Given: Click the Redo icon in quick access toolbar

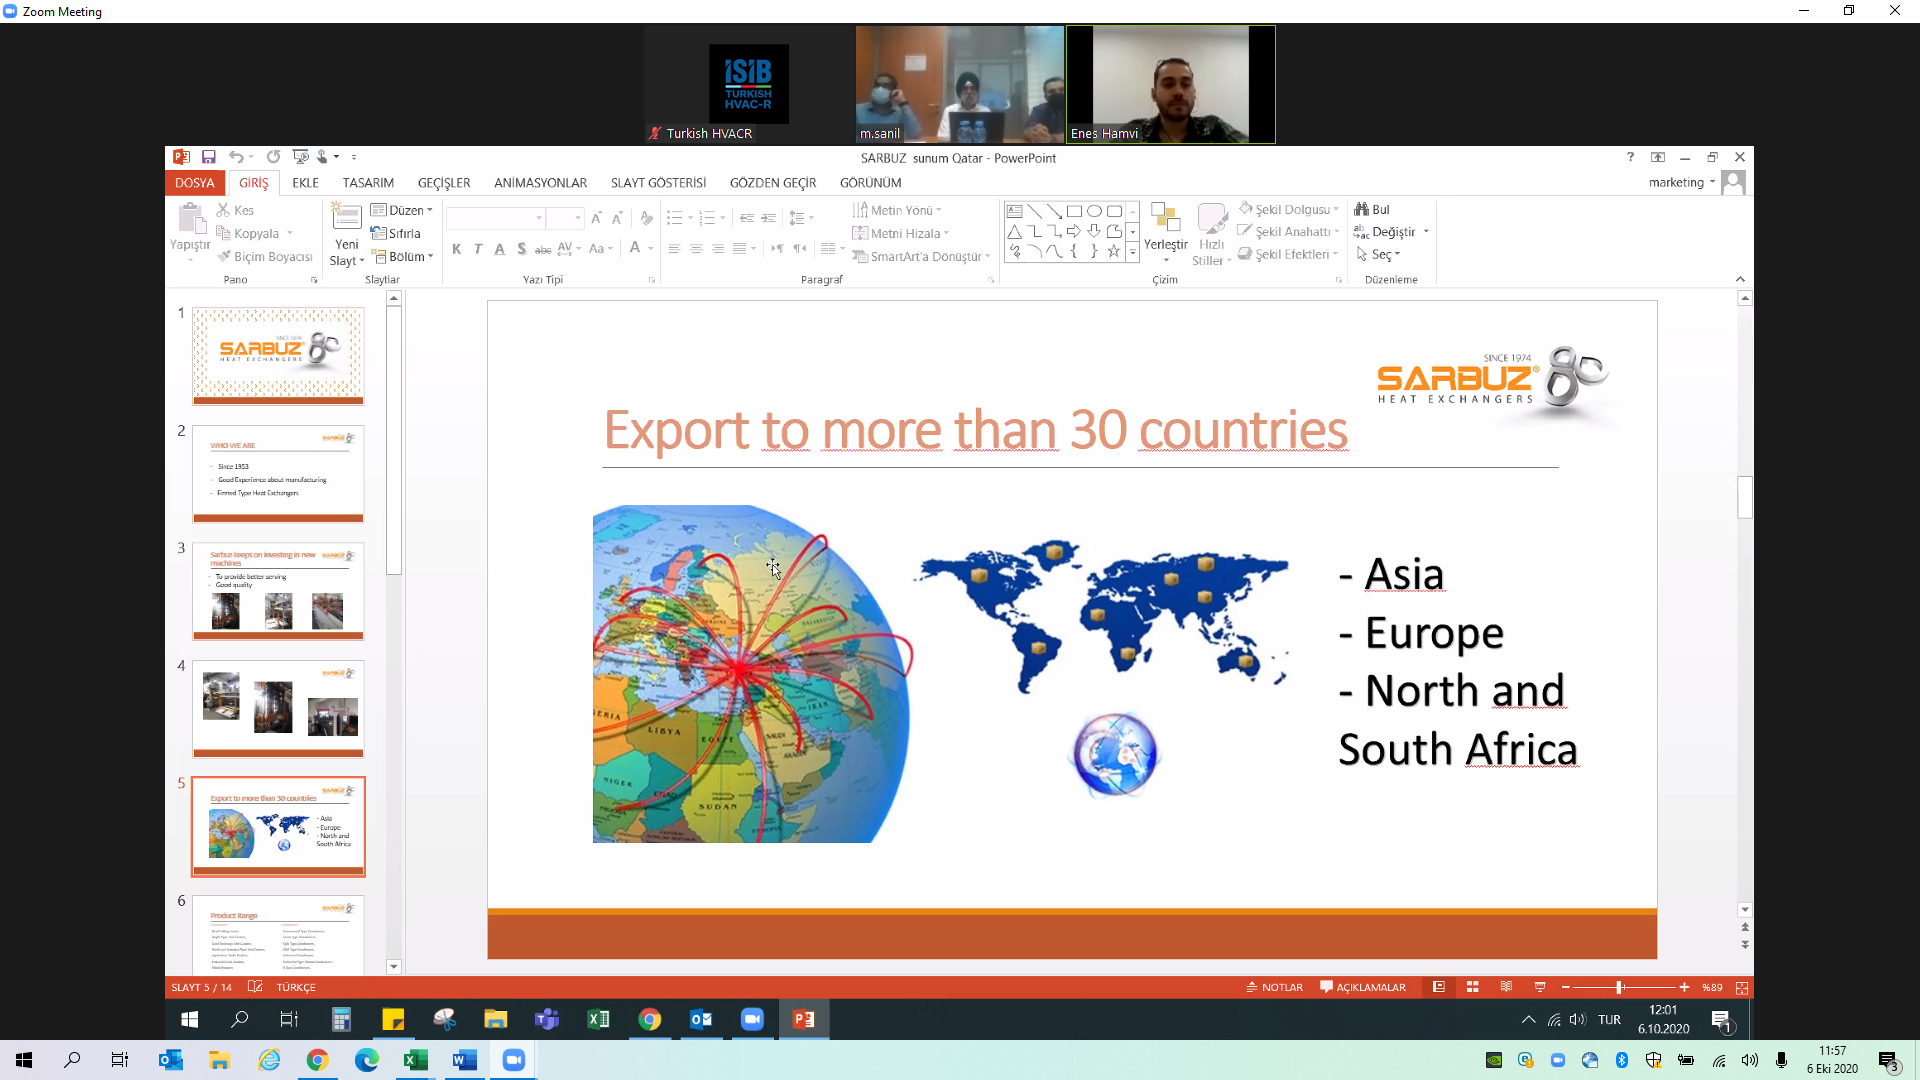Looking at the screenshot, I should (x=273, y=157).
